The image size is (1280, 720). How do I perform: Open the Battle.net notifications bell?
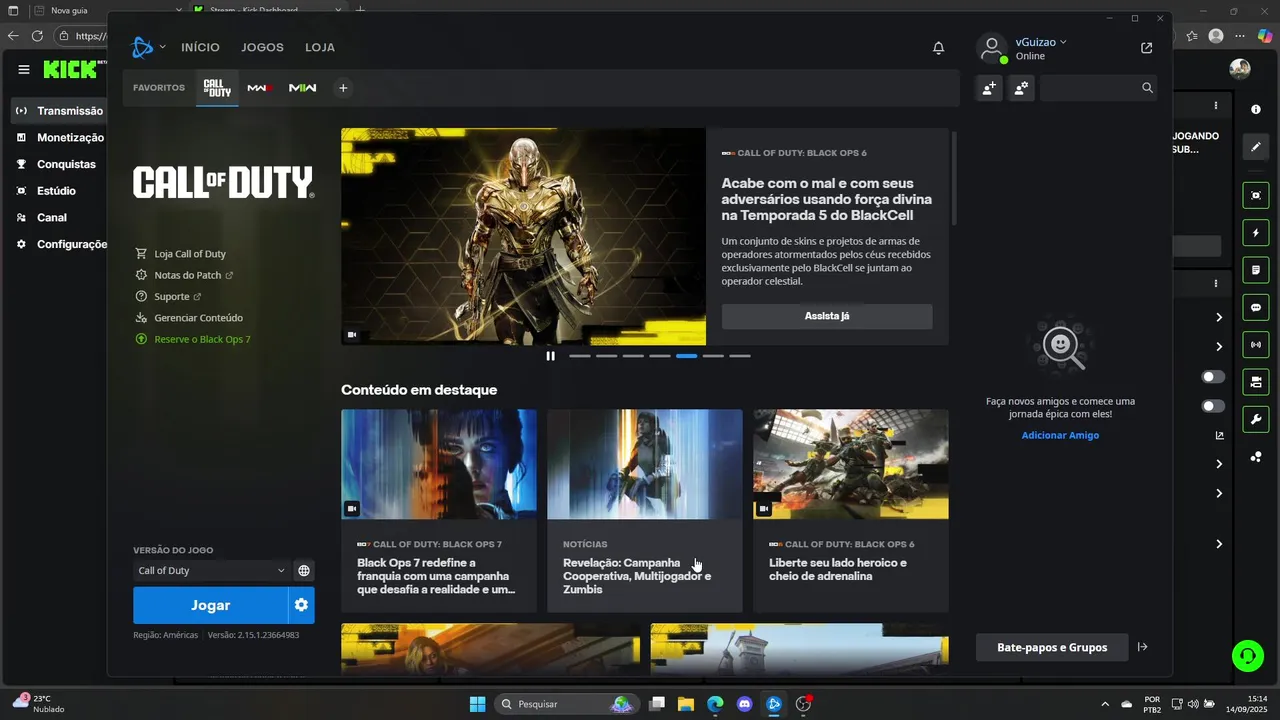click(x=938, y=48)
